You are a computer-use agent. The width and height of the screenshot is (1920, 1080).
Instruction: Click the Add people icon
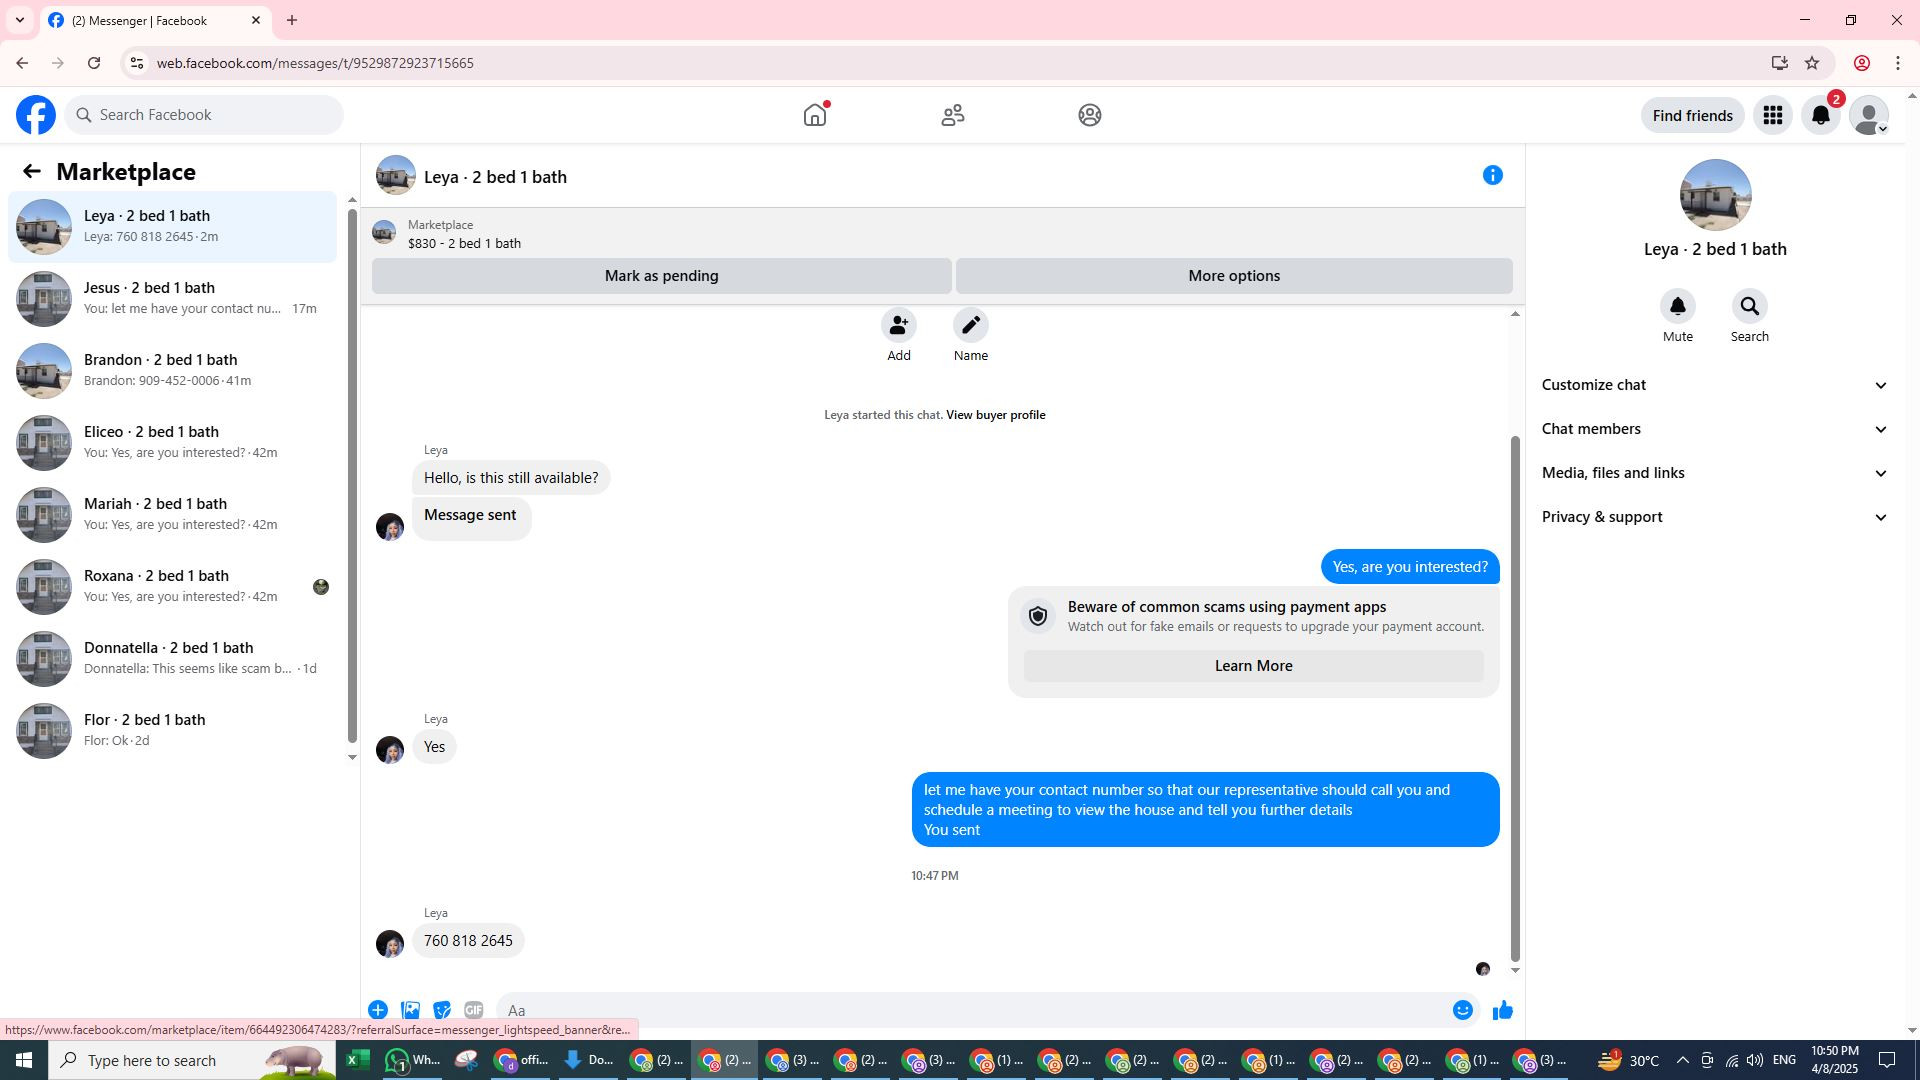point(898,326)
